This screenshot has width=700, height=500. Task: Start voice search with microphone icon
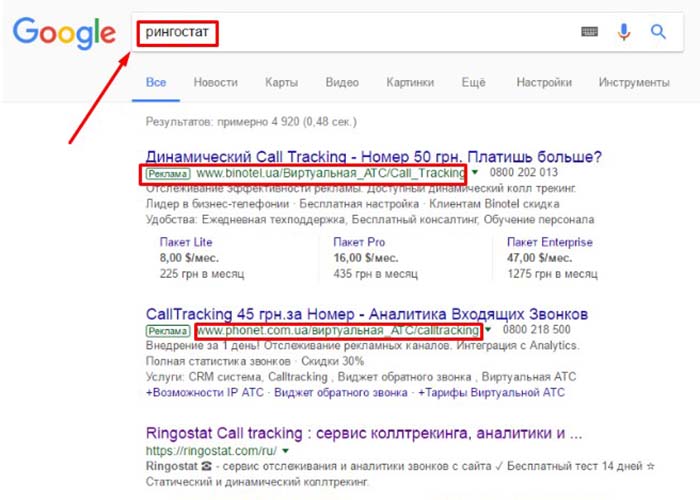(624, 32)
